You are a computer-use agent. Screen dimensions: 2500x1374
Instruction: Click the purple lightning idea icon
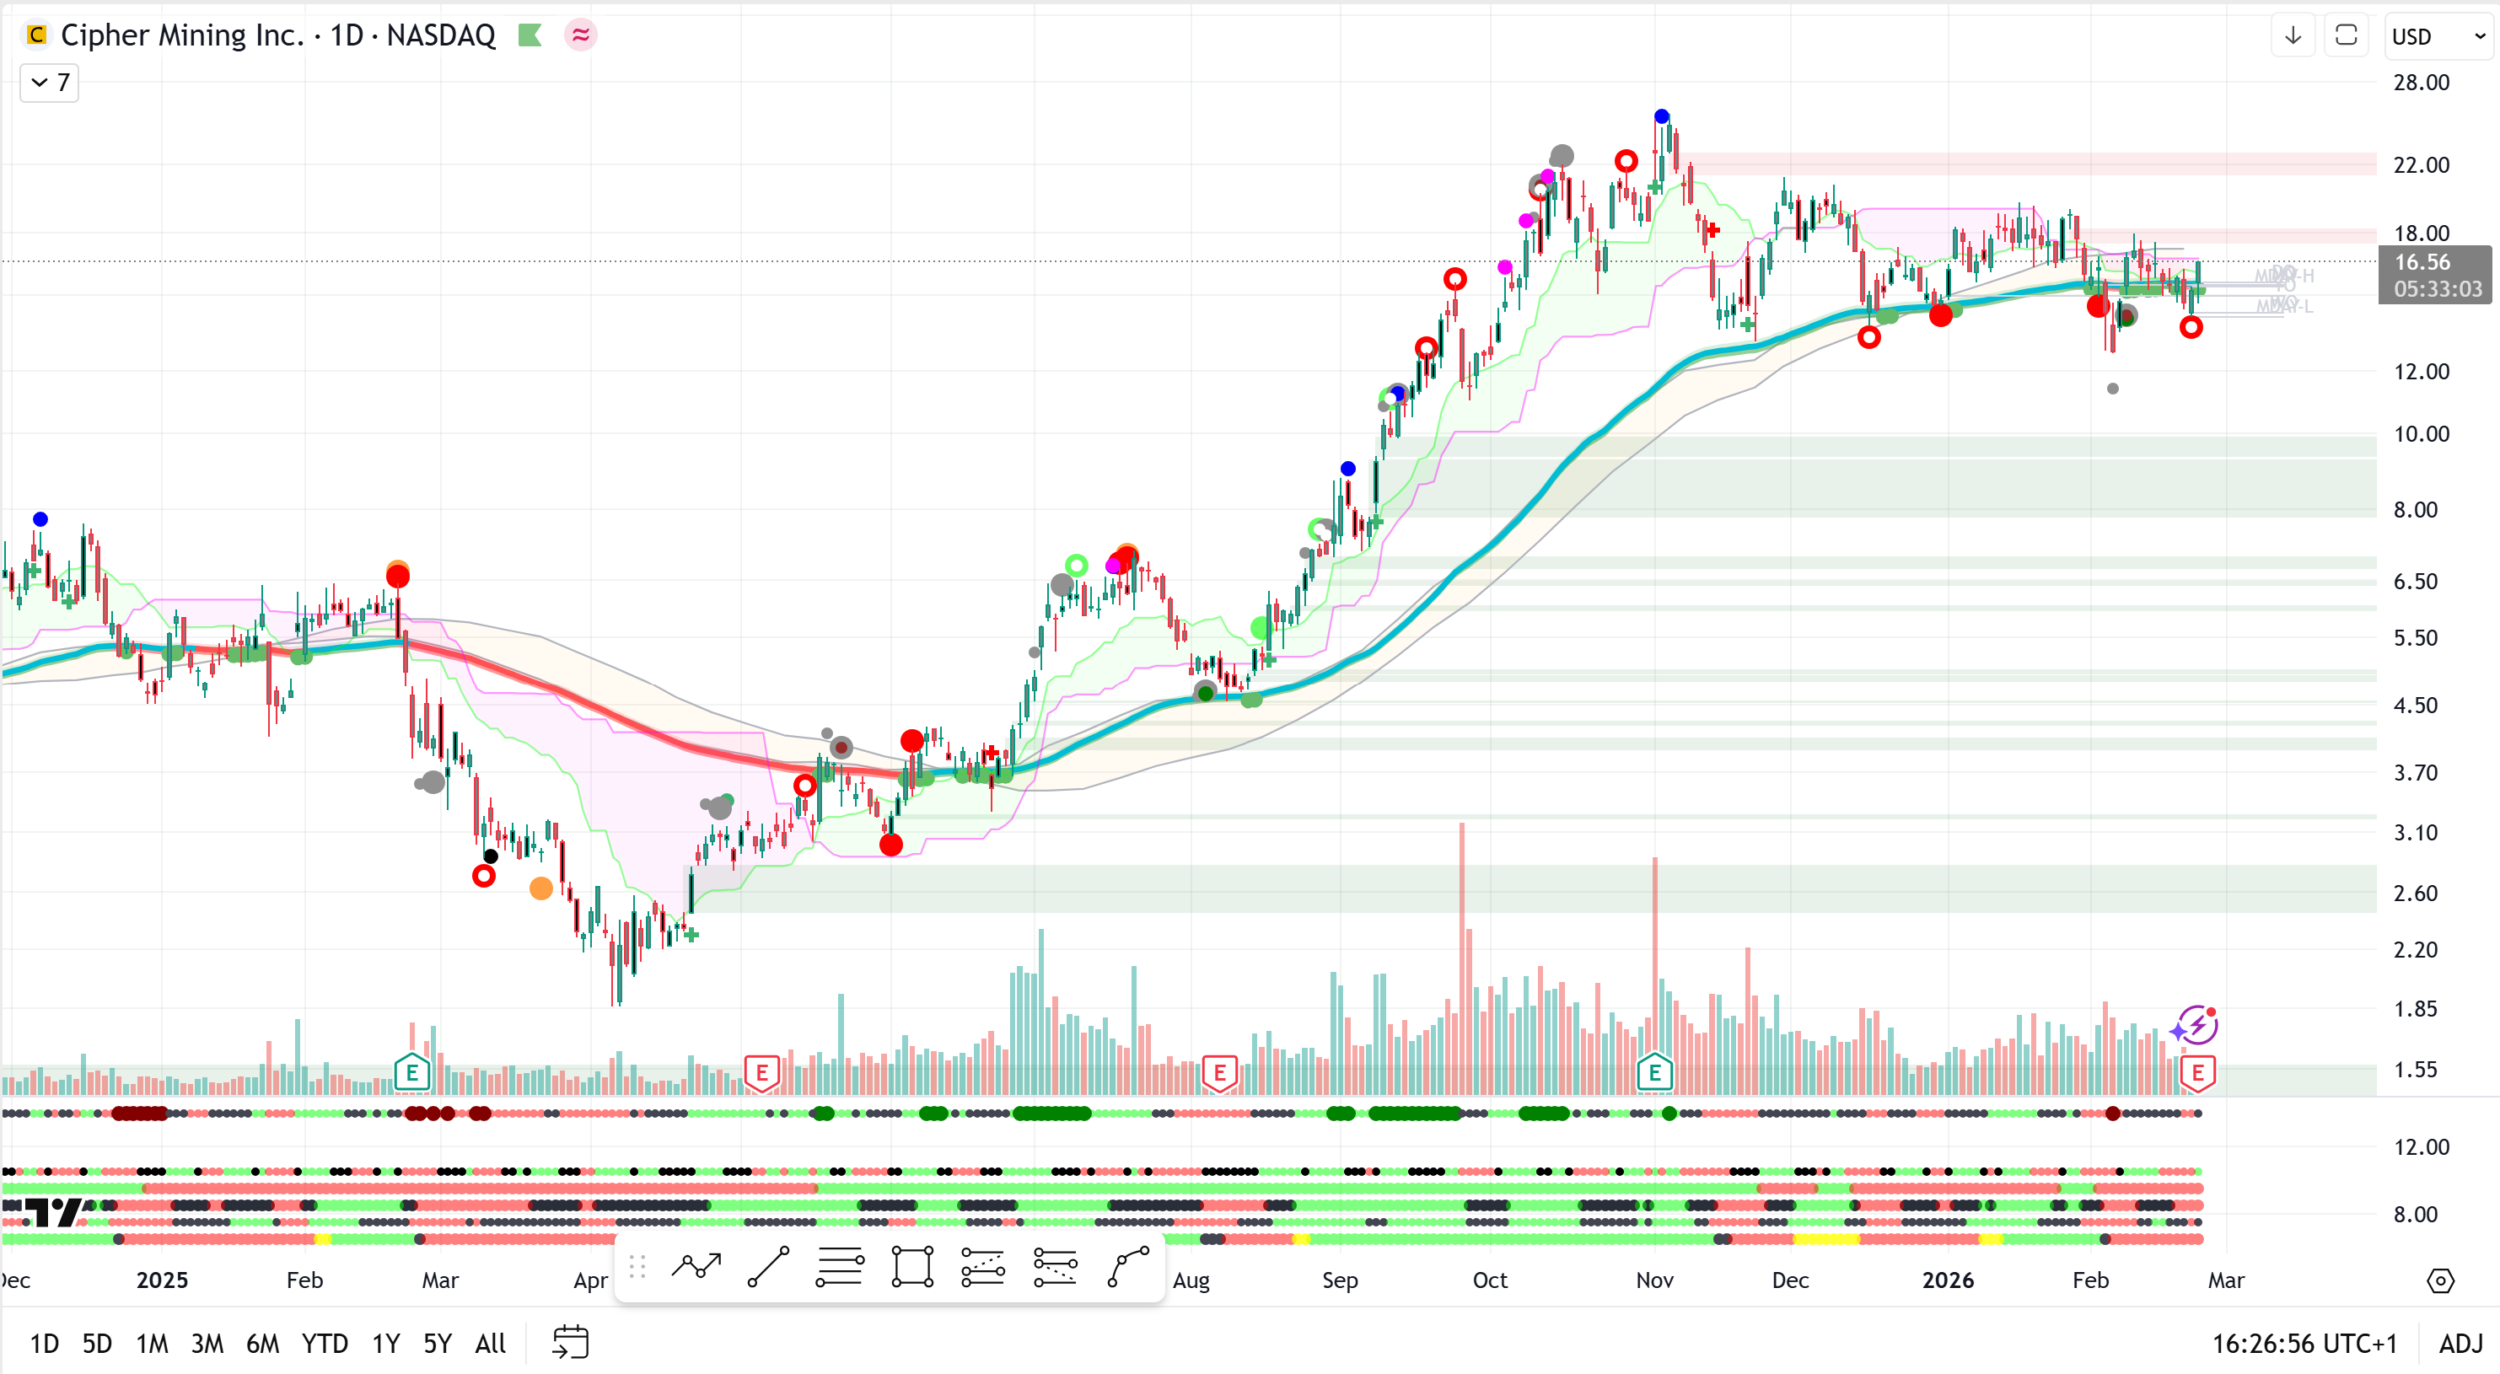pyautogui.click(x=2195, y=1026)
